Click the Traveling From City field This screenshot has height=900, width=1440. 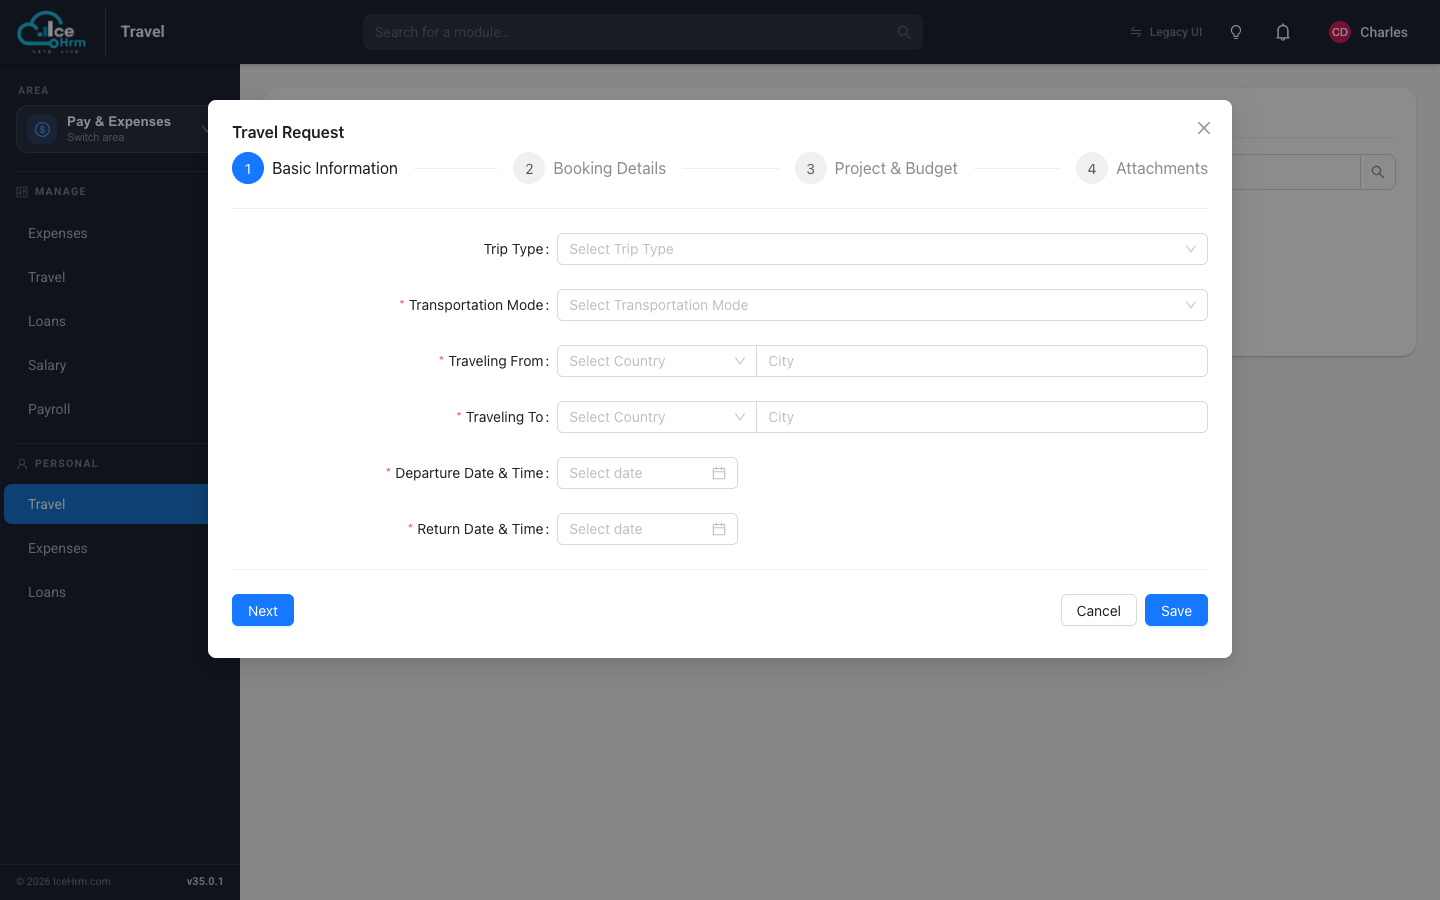click(x=982, y=361)
